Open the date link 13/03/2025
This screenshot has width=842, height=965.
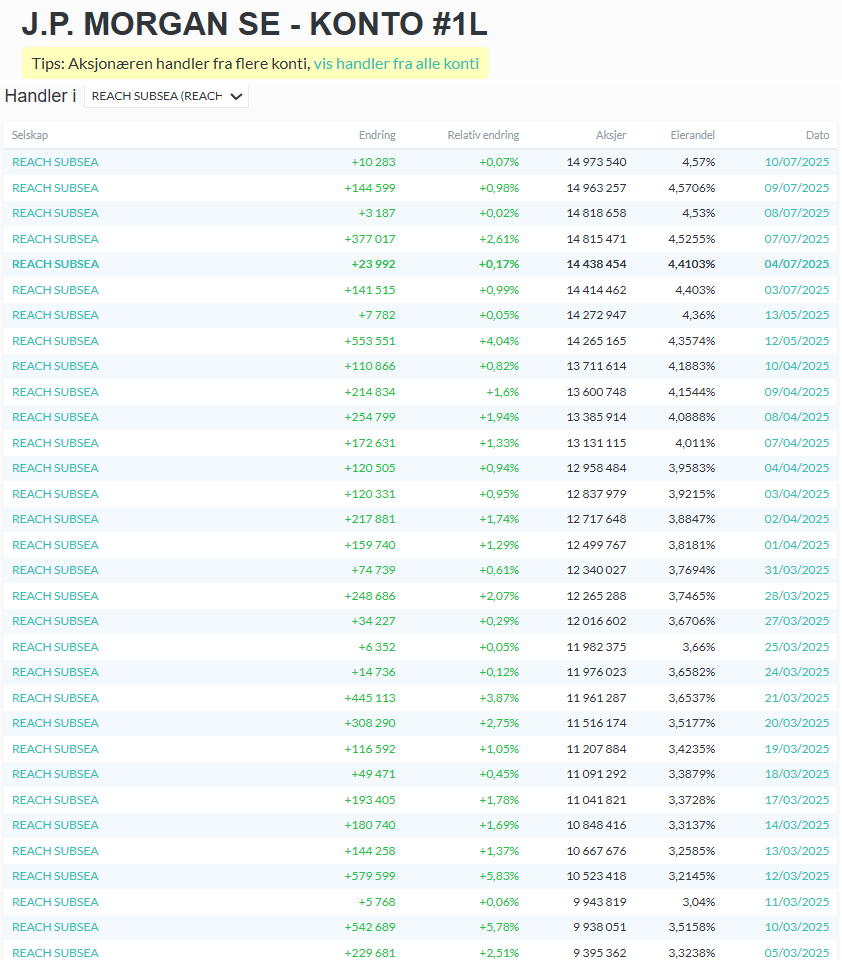tap(796, 852)
